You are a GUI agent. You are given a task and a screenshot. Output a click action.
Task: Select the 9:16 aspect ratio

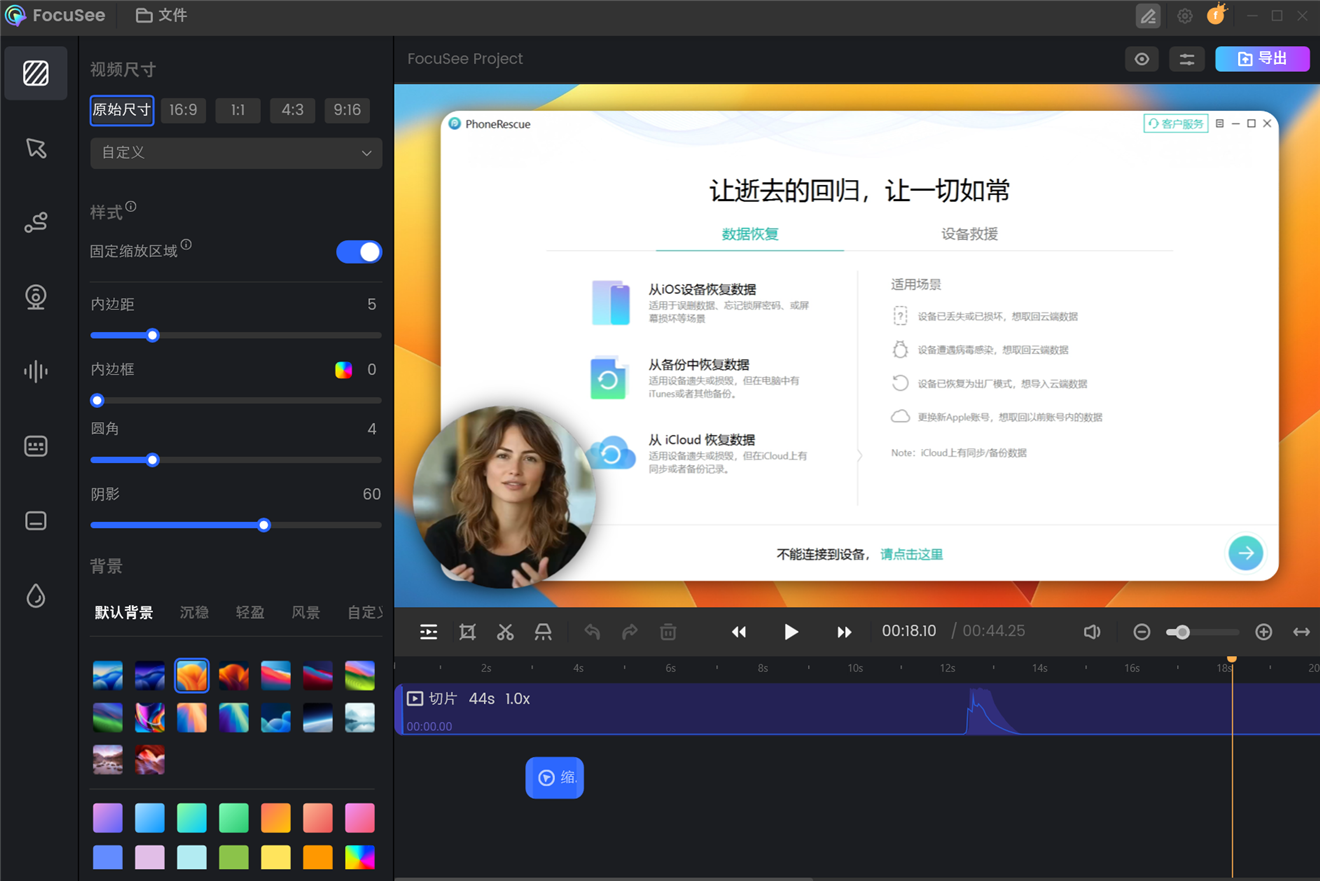click(x=347, y=110)
